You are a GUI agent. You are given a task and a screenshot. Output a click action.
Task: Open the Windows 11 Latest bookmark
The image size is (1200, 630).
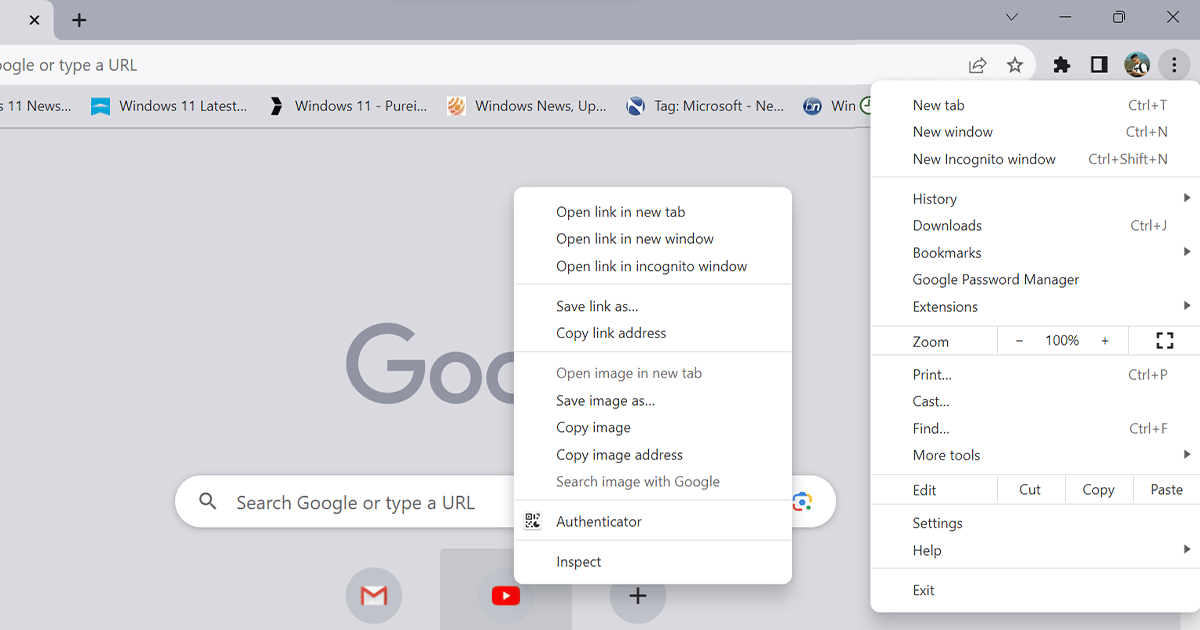point(170,105)
